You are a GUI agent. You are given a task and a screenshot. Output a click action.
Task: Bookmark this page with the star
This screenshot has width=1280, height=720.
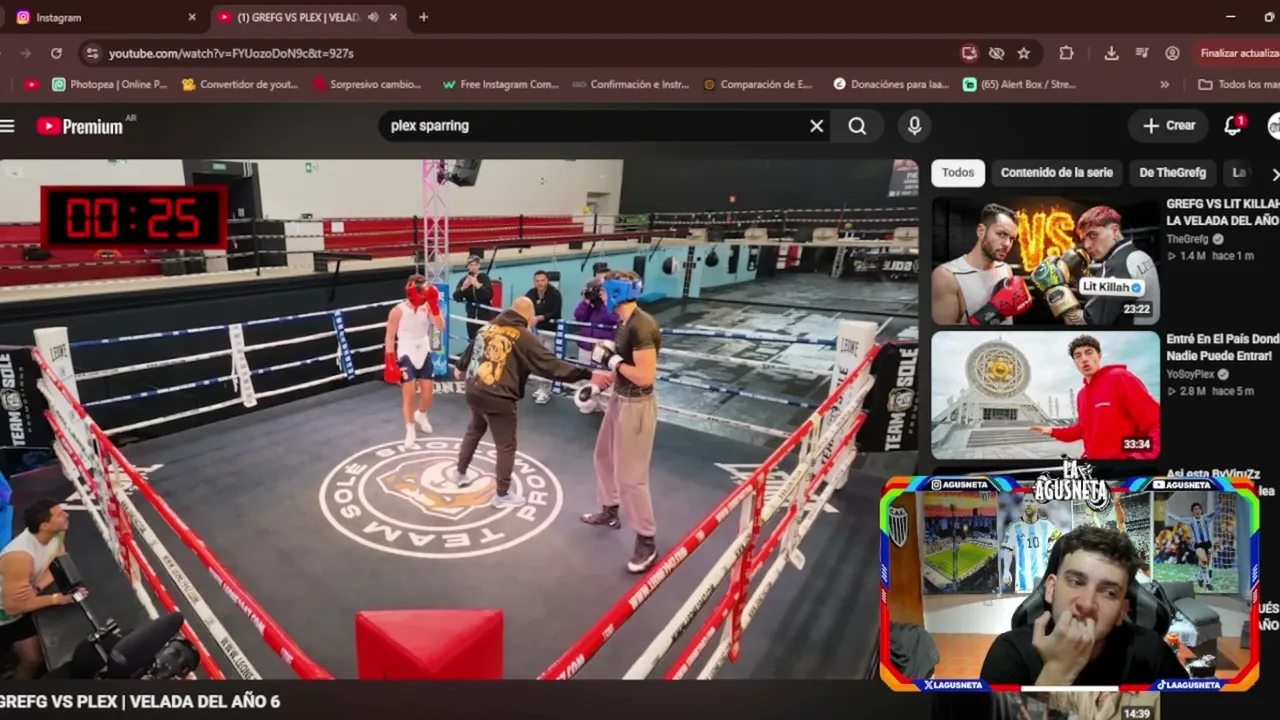tap(1023, 53)
